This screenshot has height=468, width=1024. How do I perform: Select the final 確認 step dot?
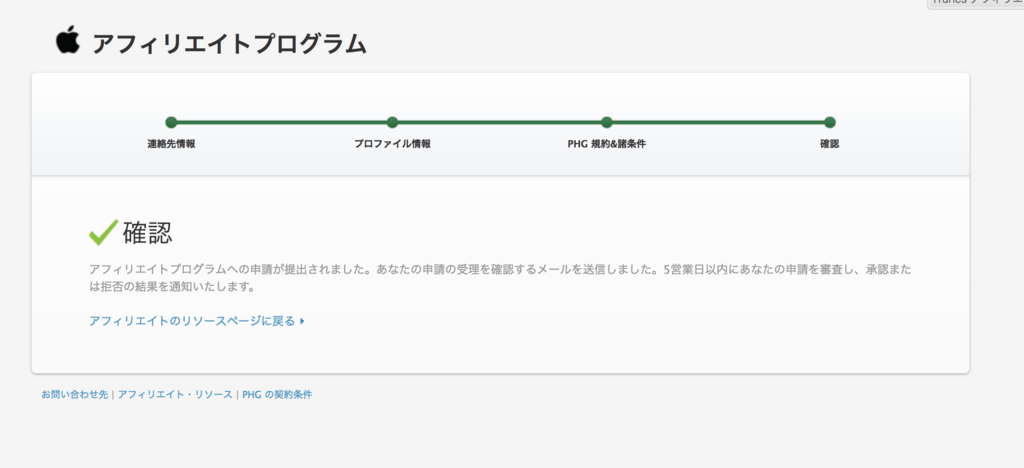tap(829, 122)
